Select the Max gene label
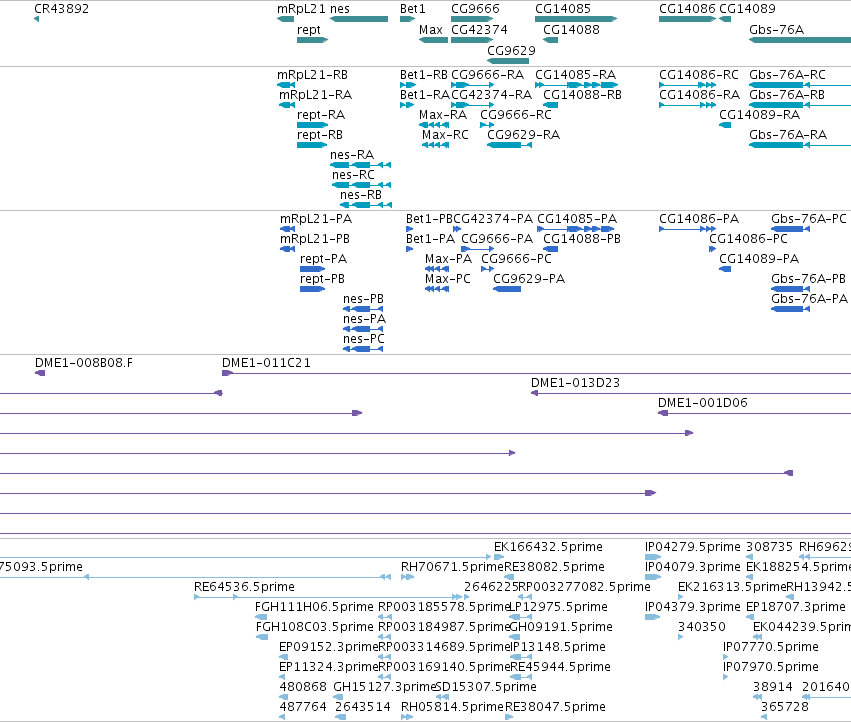The width and height of the screenshot is (851, 722). [431, 30]
